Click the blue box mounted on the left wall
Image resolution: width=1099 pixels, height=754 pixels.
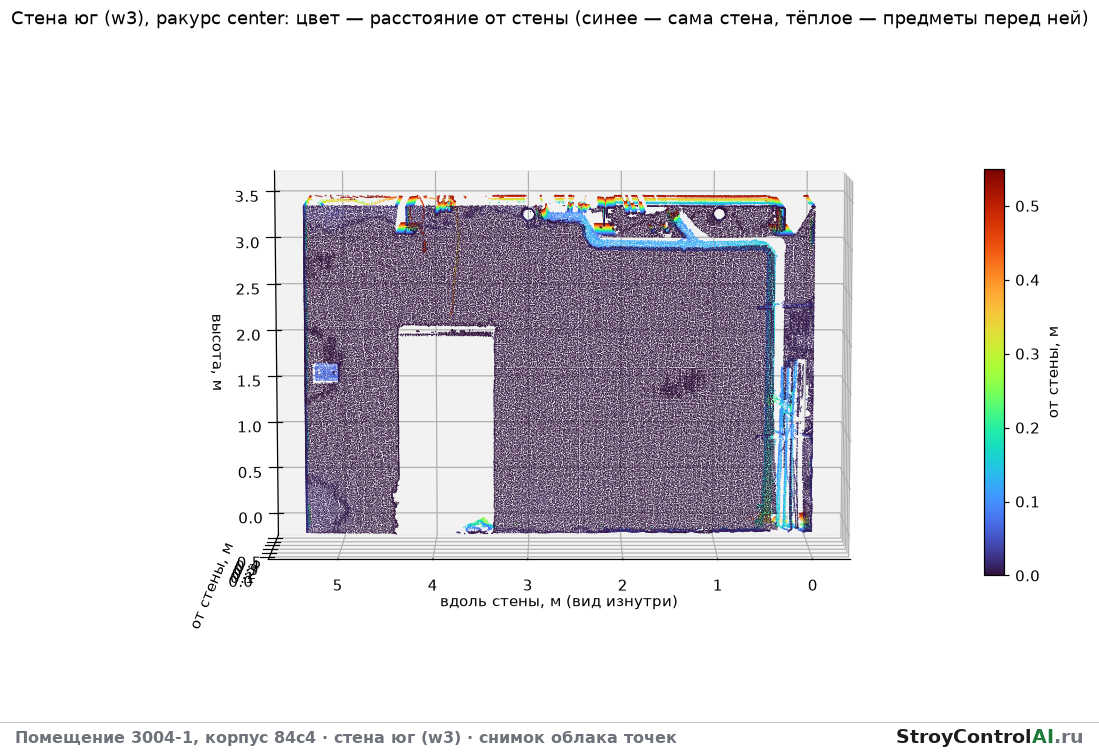click(x=325, y=373)
